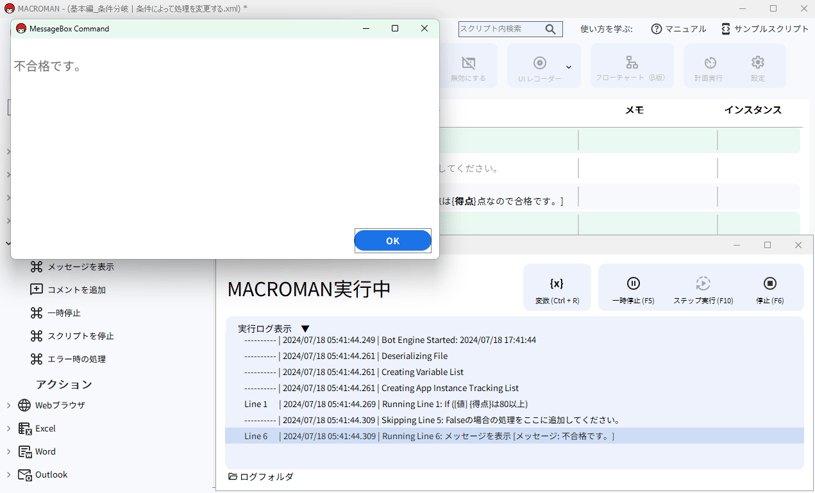The width and height of the screenshot is (815, 493).
Task: Expand the Webブラウザ category
Action: (8, 405)
